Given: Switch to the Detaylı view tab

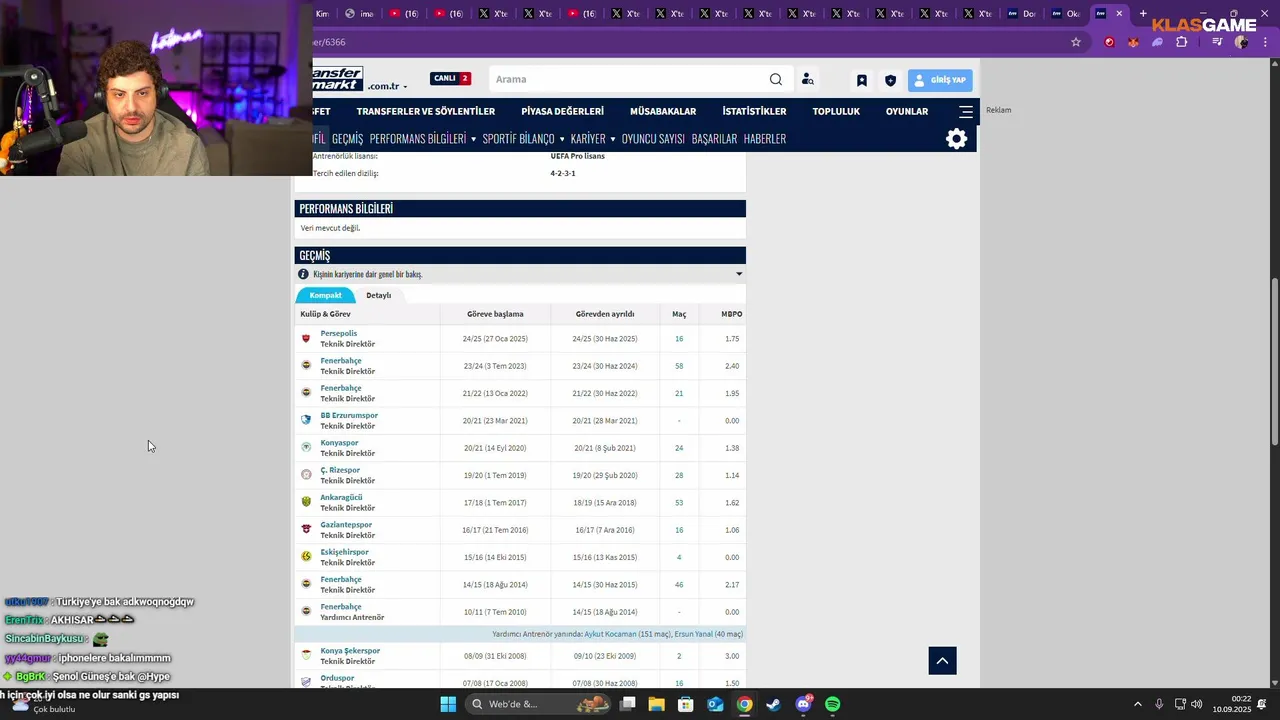Looking at the screenshot, I should click(378, 295).
